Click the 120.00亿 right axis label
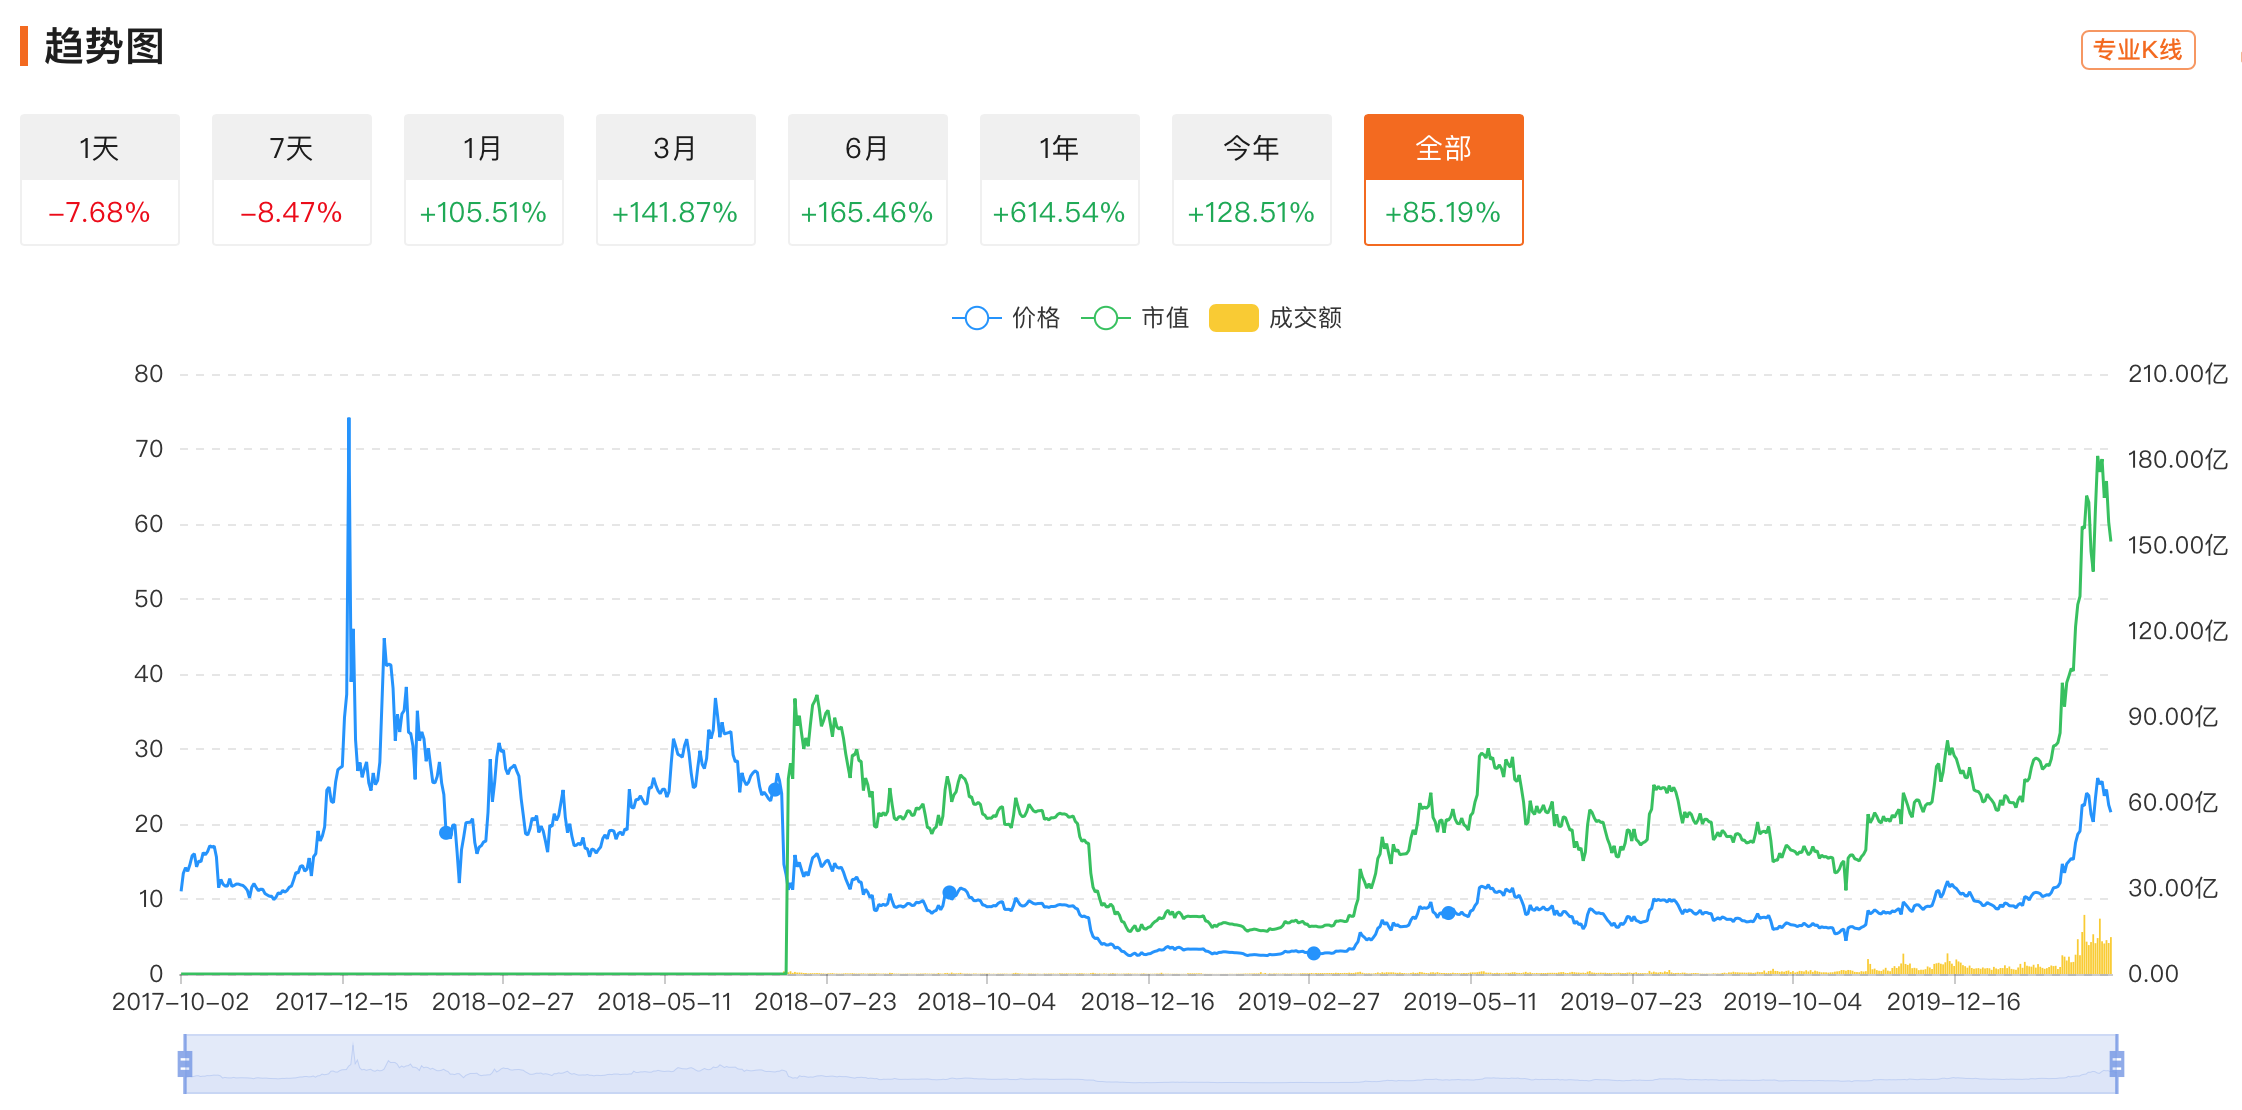This screenshot has height=1110, width=2242. coord(2178,631)
